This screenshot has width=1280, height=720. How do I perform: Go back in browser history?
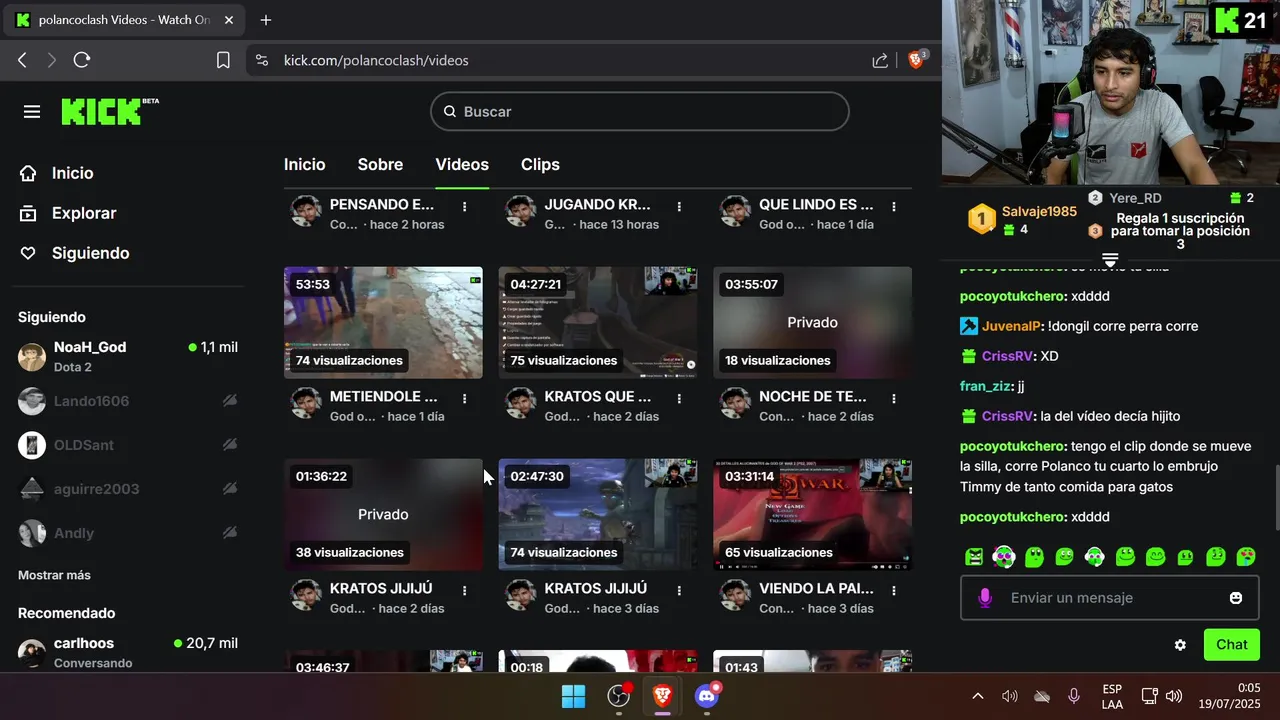[22, 60]
